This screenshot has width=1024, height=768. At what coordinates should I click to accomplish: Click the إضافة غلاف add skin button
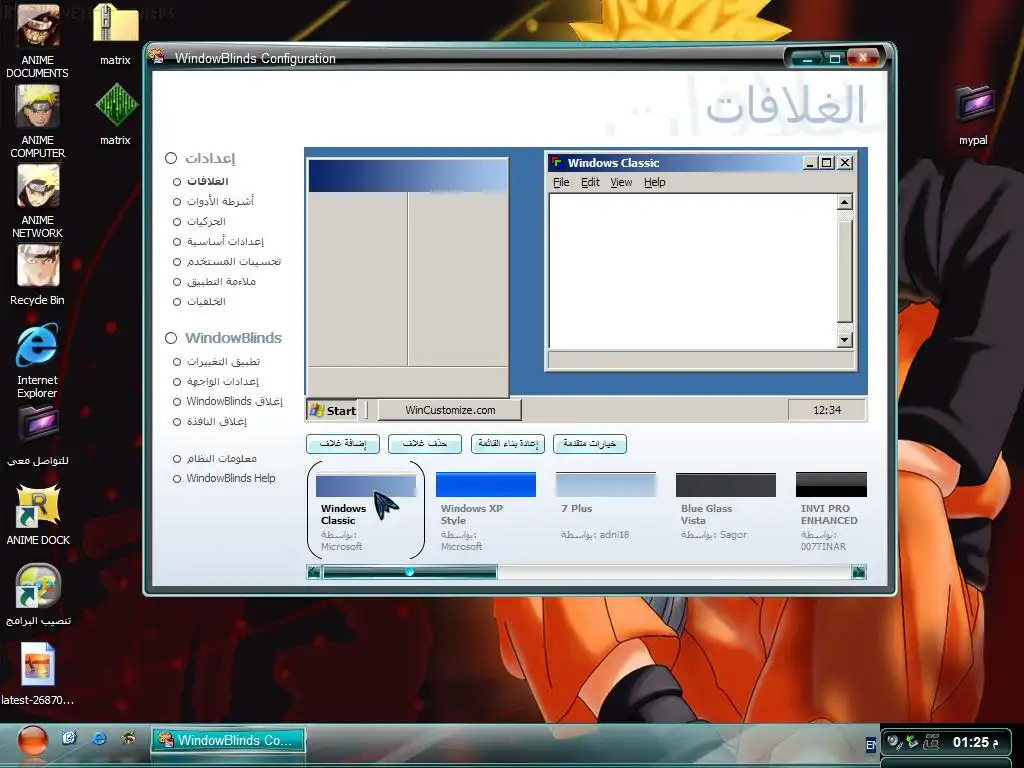point(343,444)
